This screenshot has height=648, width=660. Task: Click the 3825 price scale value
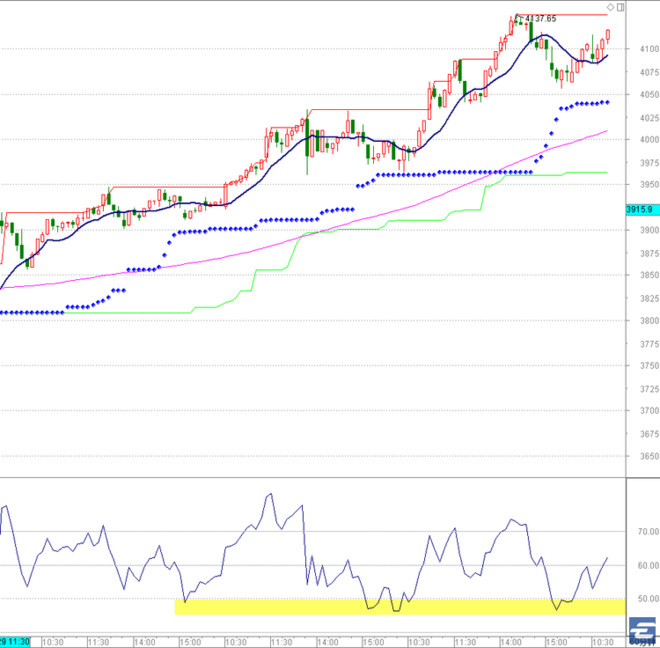[x=649, y=299]
